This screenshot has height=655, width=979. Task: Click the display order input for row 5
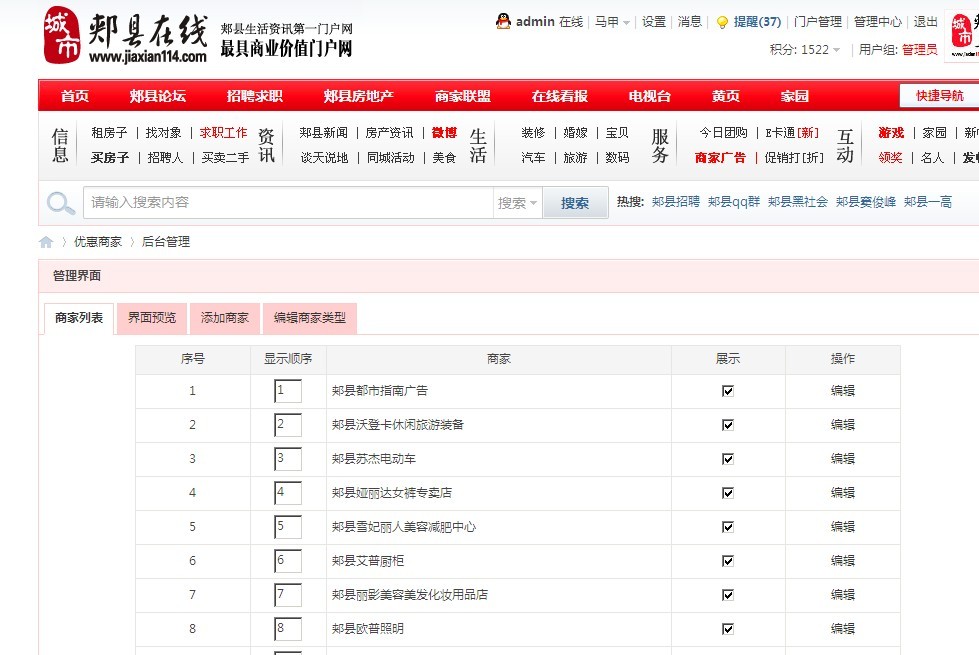289,526
